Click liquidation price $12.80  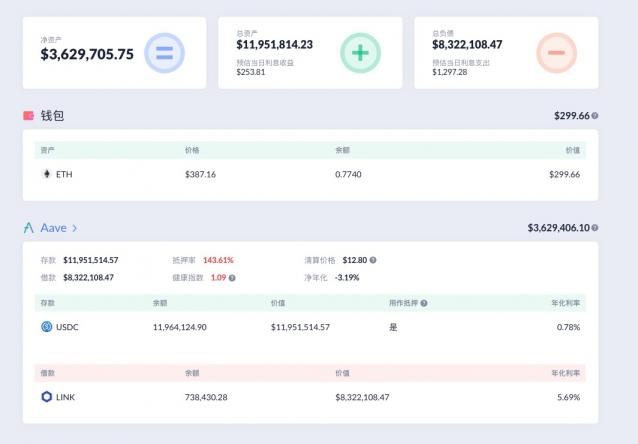[x=355, y=260]
